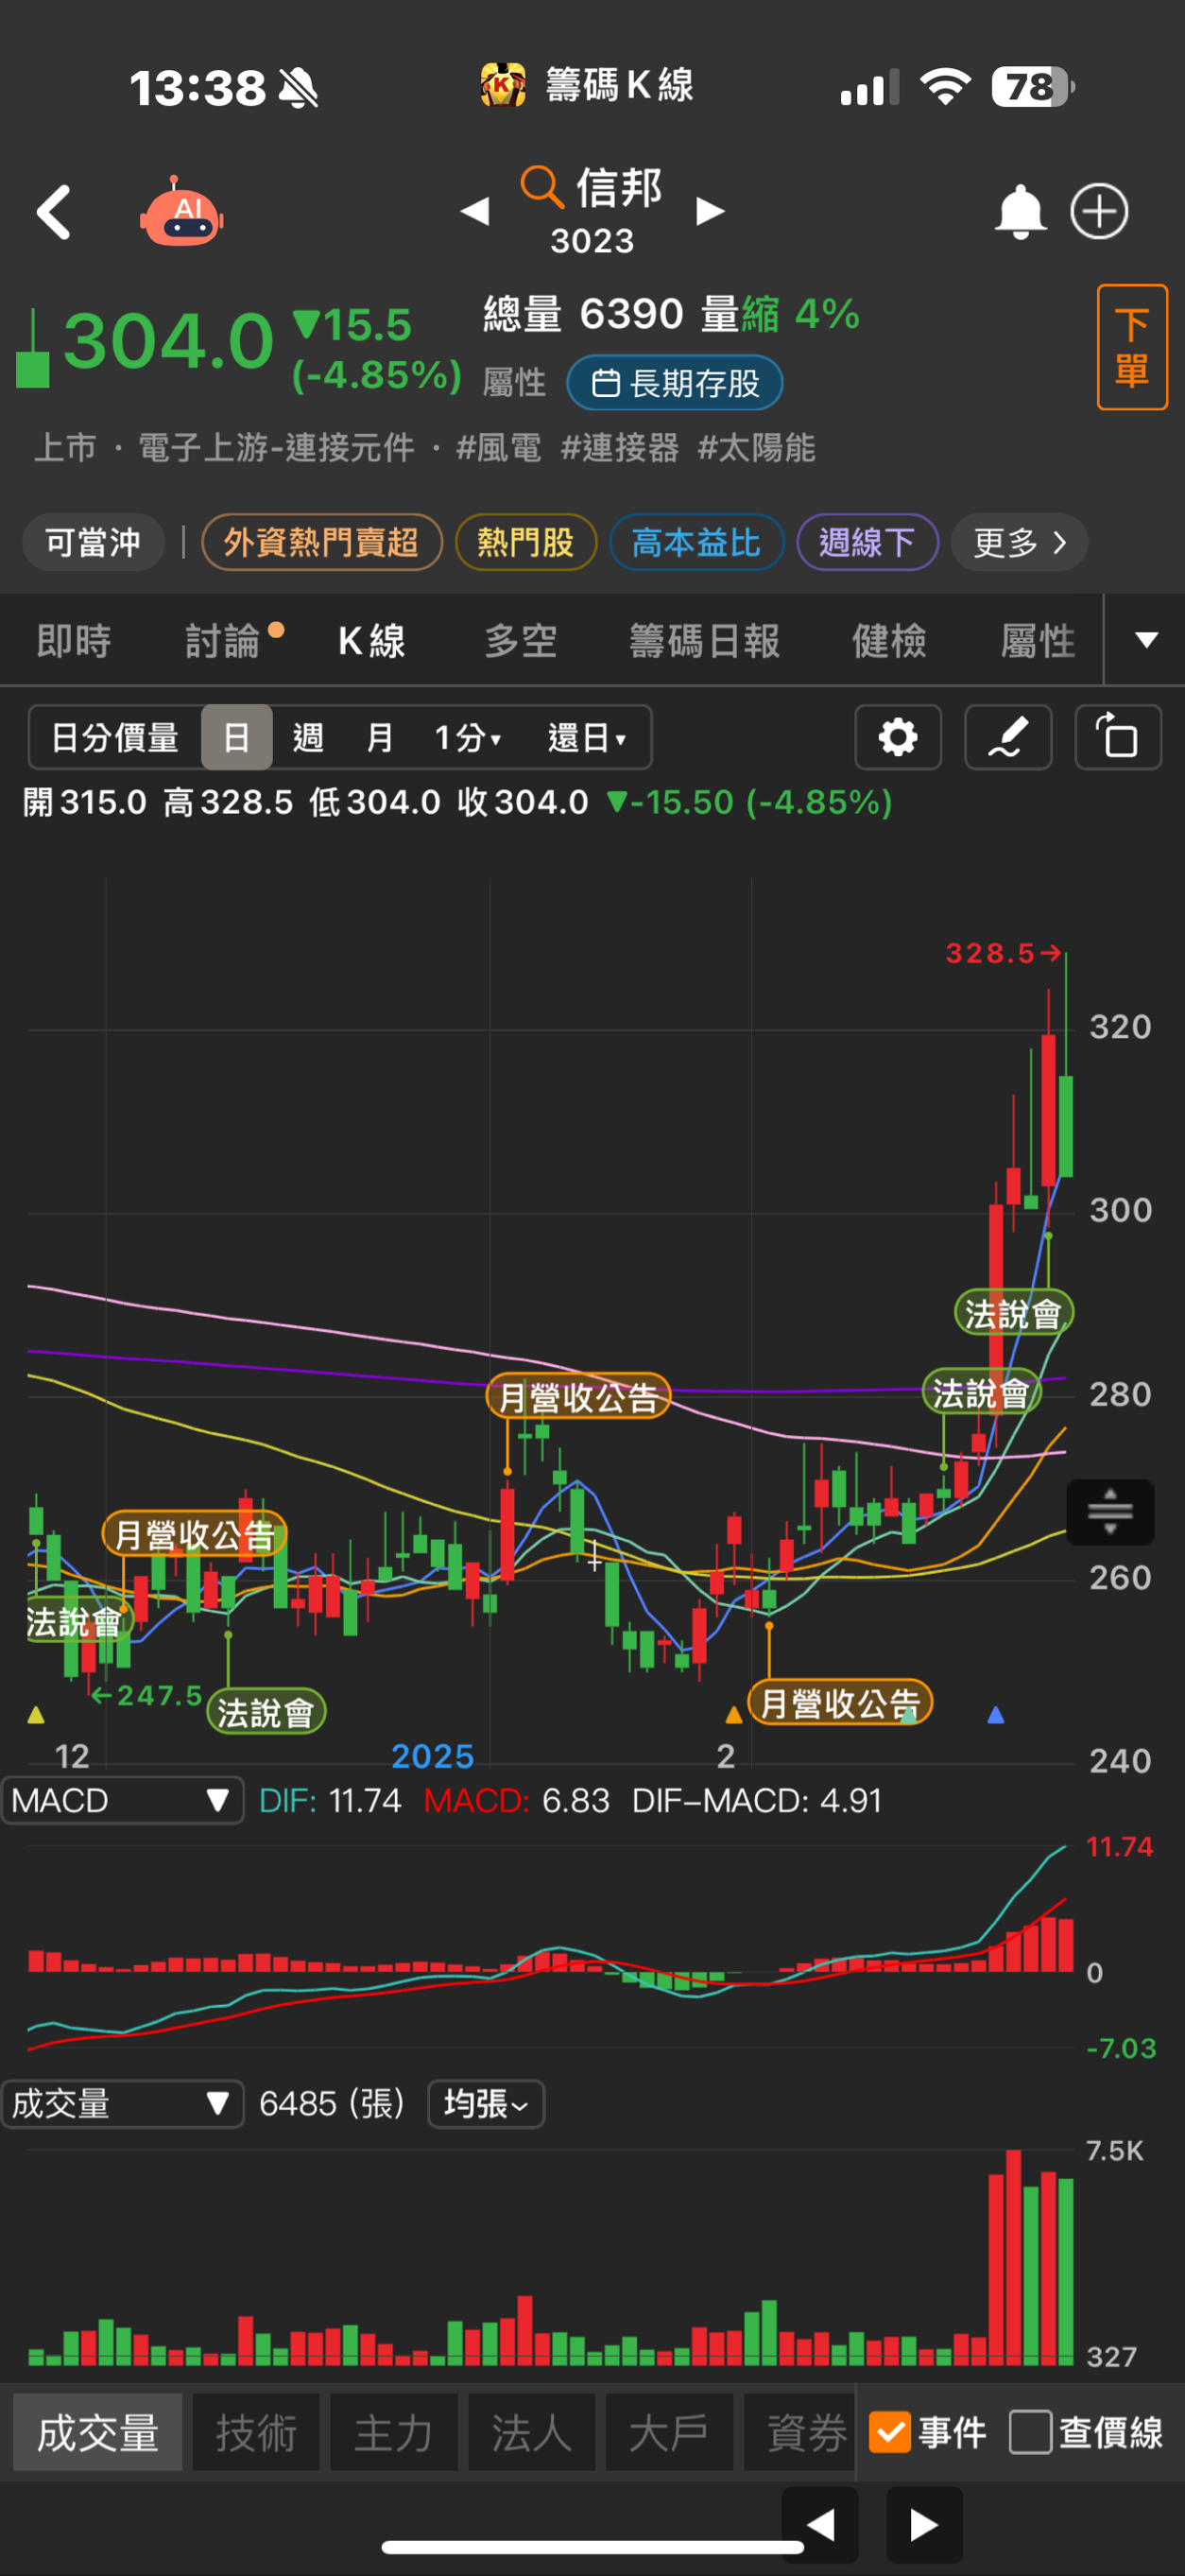Tap the blue triangle event marker

click(x=995, y=1715)
